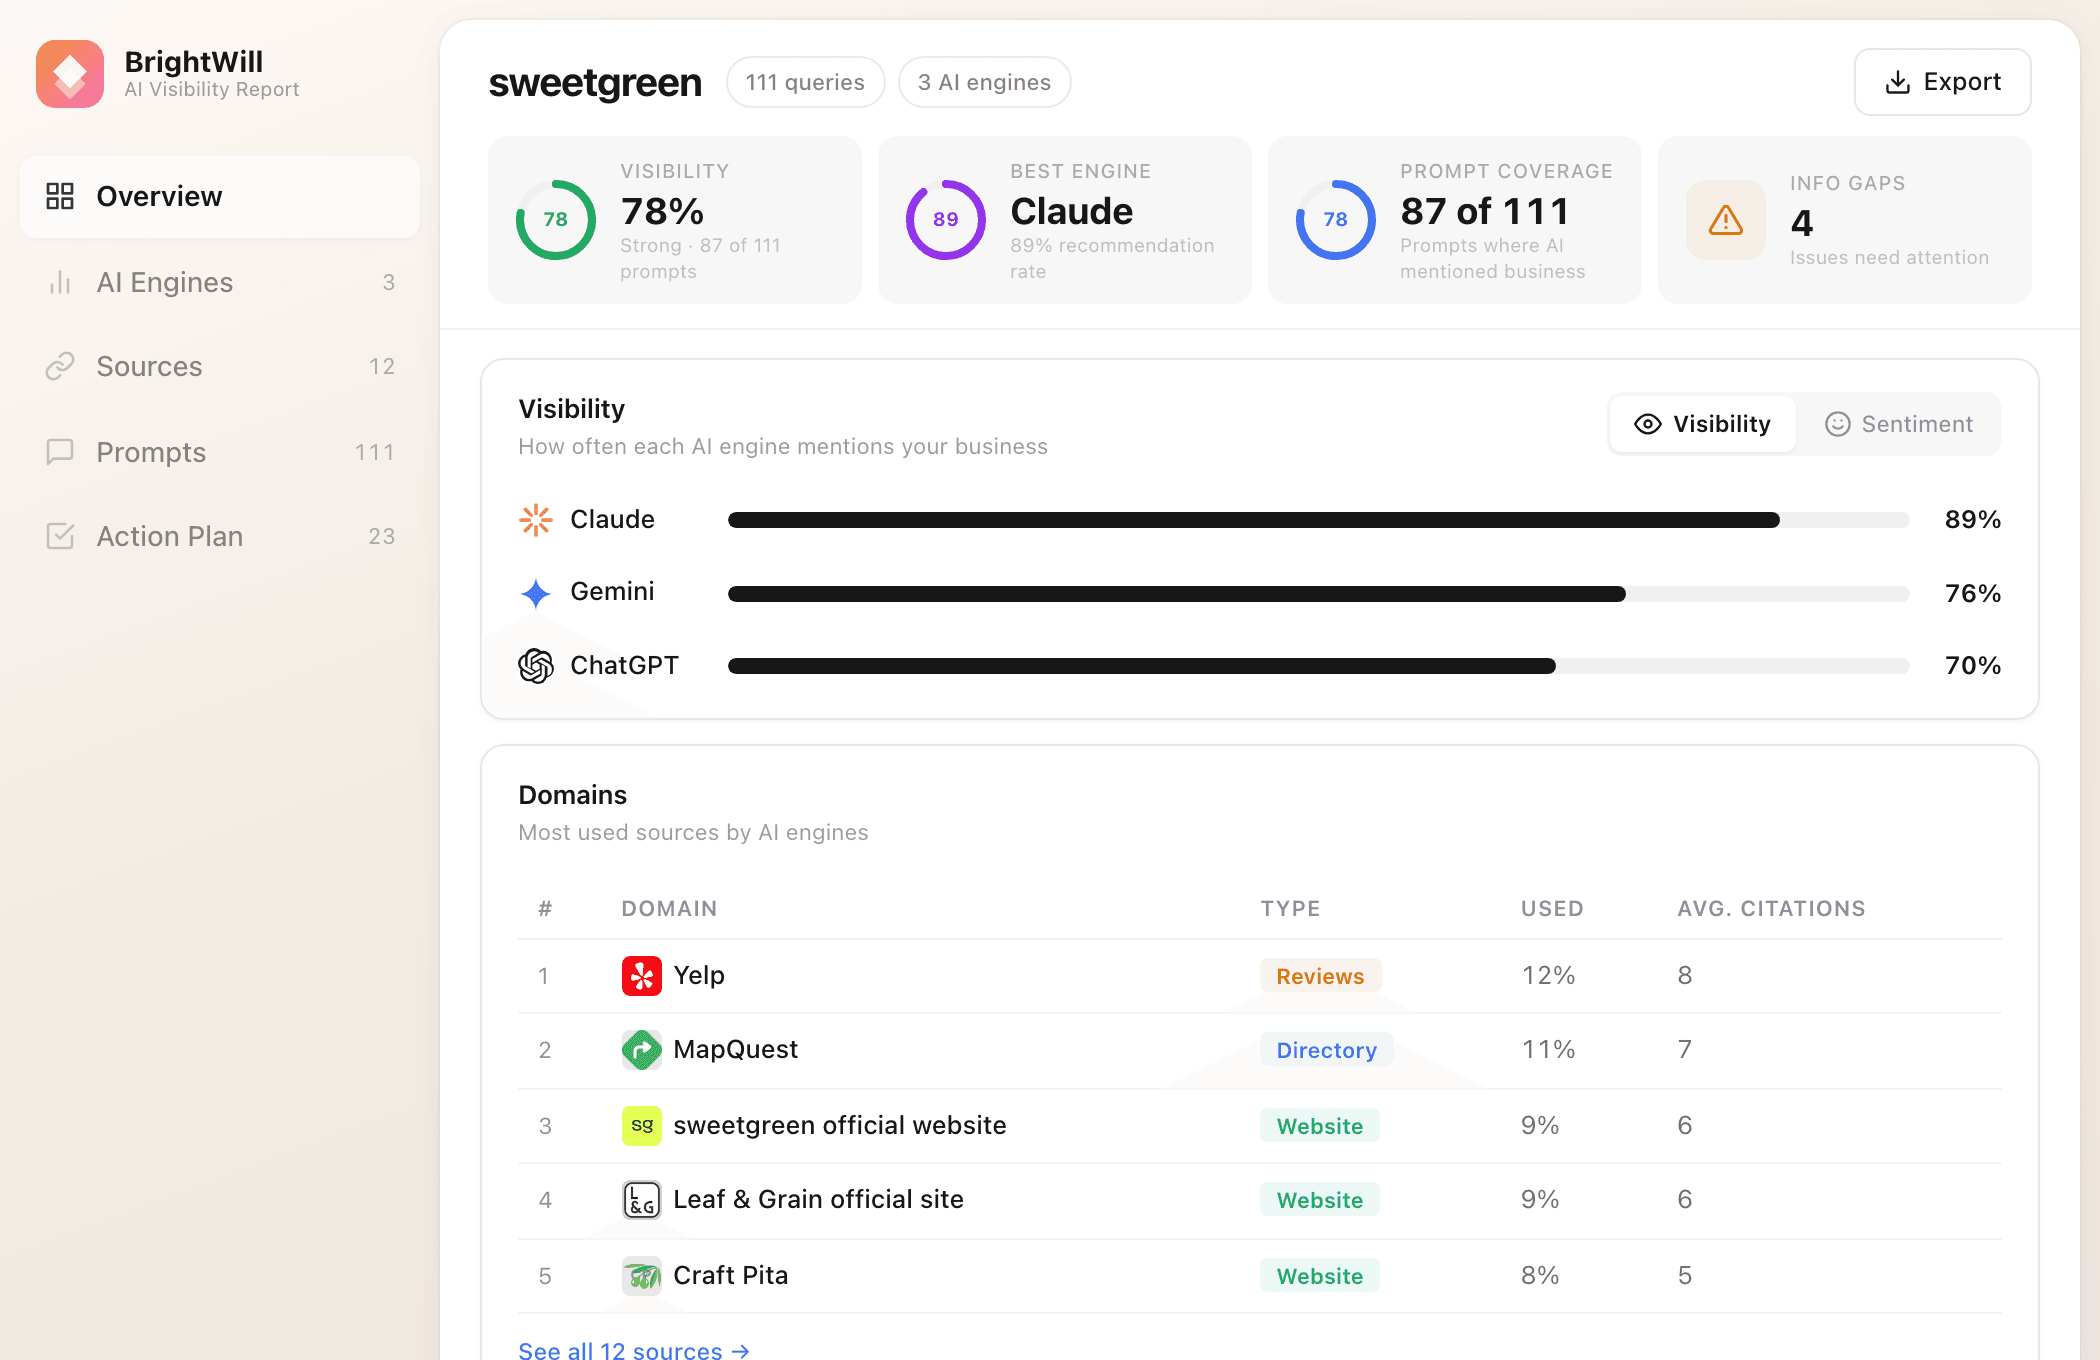
Task: Click the 3 AI engines pill
Action: (984, 82)
